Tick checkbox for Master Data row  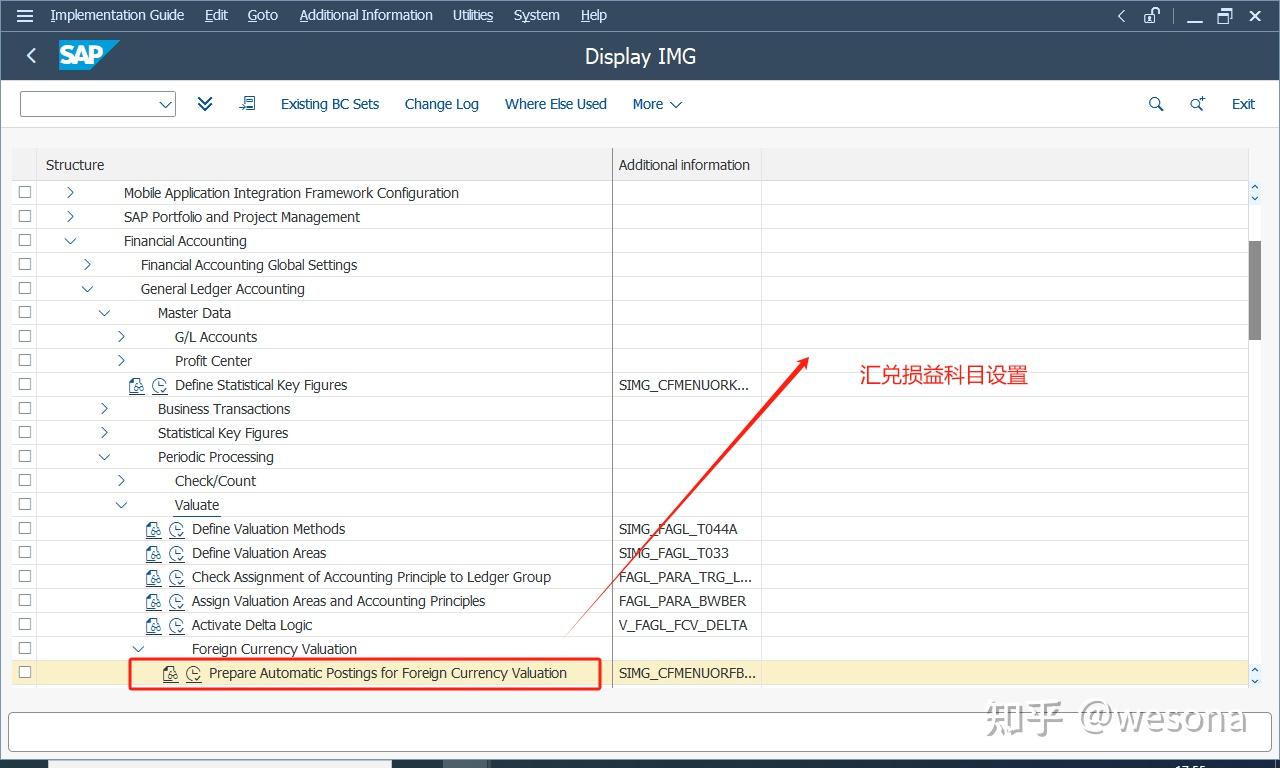[25, 312]
